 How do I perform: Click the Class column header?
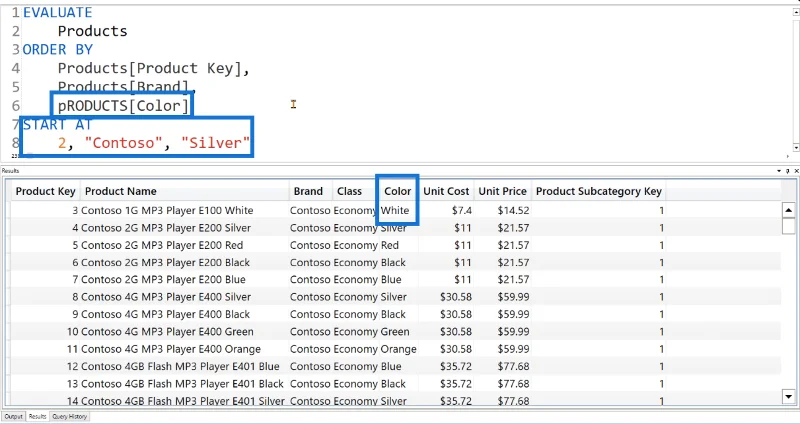point(356,191)
